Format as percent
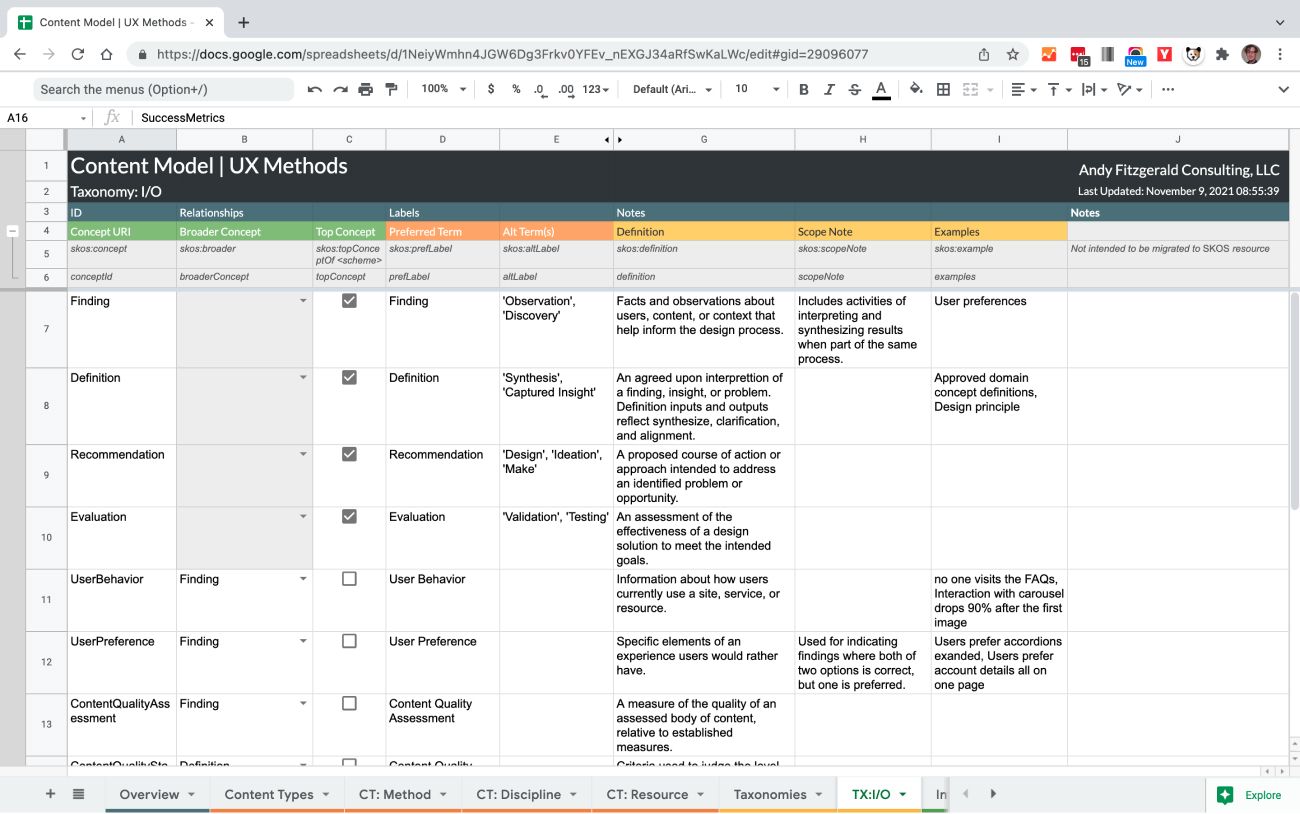This screenshot has width=1300, height=814. tap(516, 89)
